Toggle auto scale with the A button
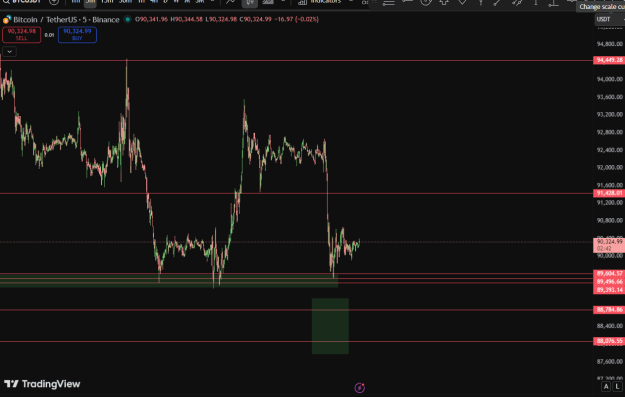The width and height of the screenshot is (625, 397). coord(606,386)
